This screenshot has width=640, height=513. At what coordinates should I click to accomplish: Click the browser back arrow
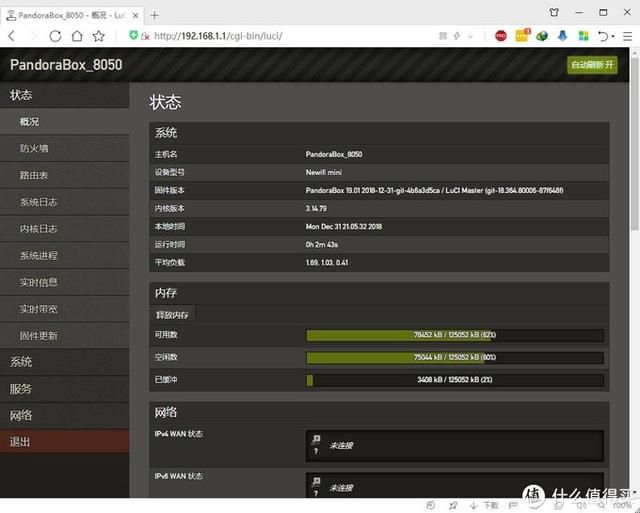tap(11, 36)
